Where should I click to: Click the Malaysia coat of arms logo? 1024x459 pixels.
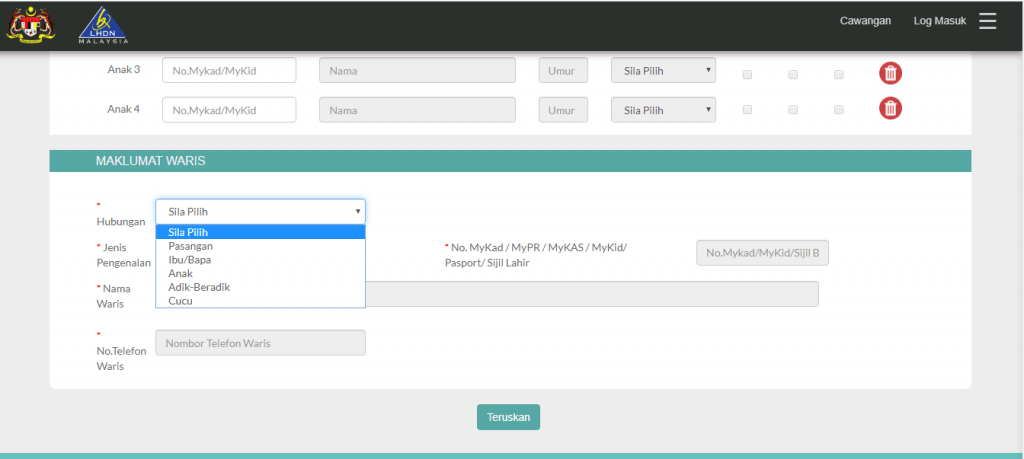click(31, 25)
